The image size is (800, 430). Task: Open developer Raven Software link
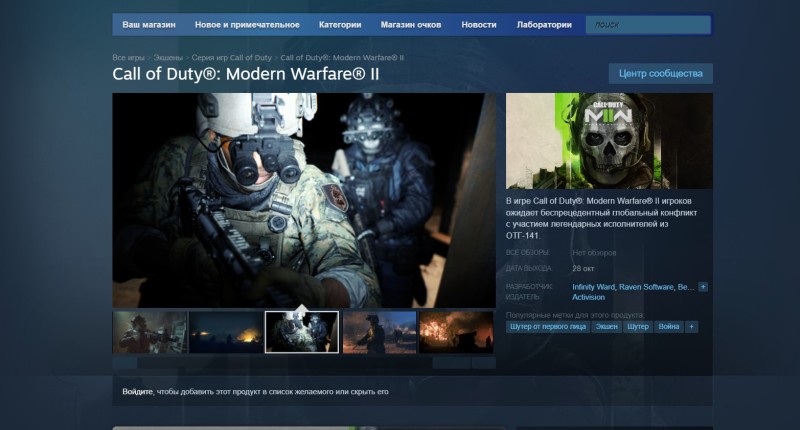coord(646,287)
